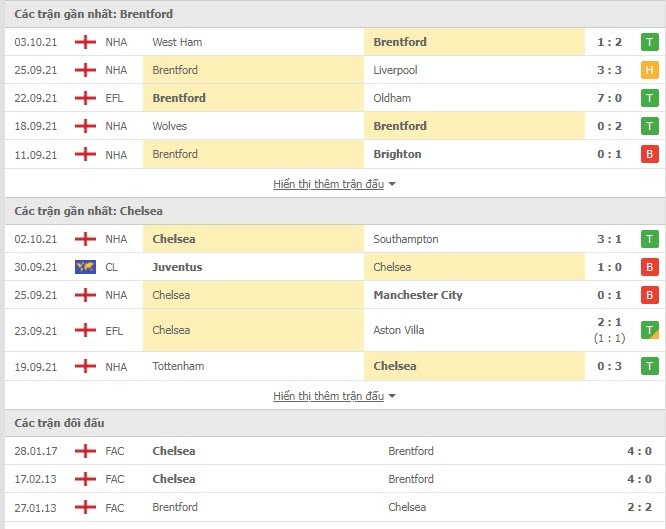Open the Brentford vs Liverpool 3:3 match
The image size is (666, 529).
click(335, 70)
